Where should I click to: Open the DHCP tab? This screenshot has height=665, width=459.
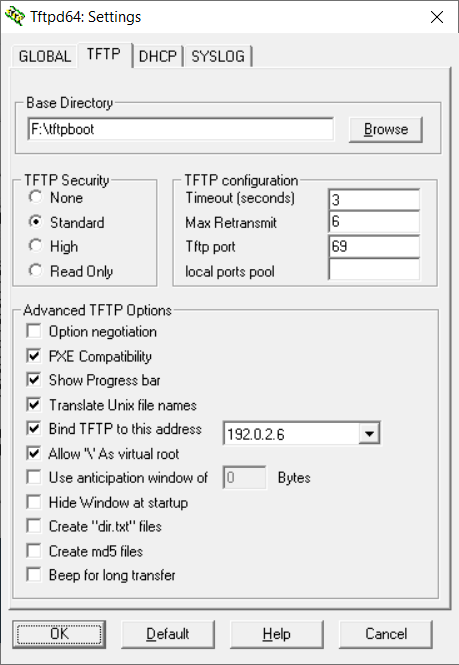pos(157,56)
